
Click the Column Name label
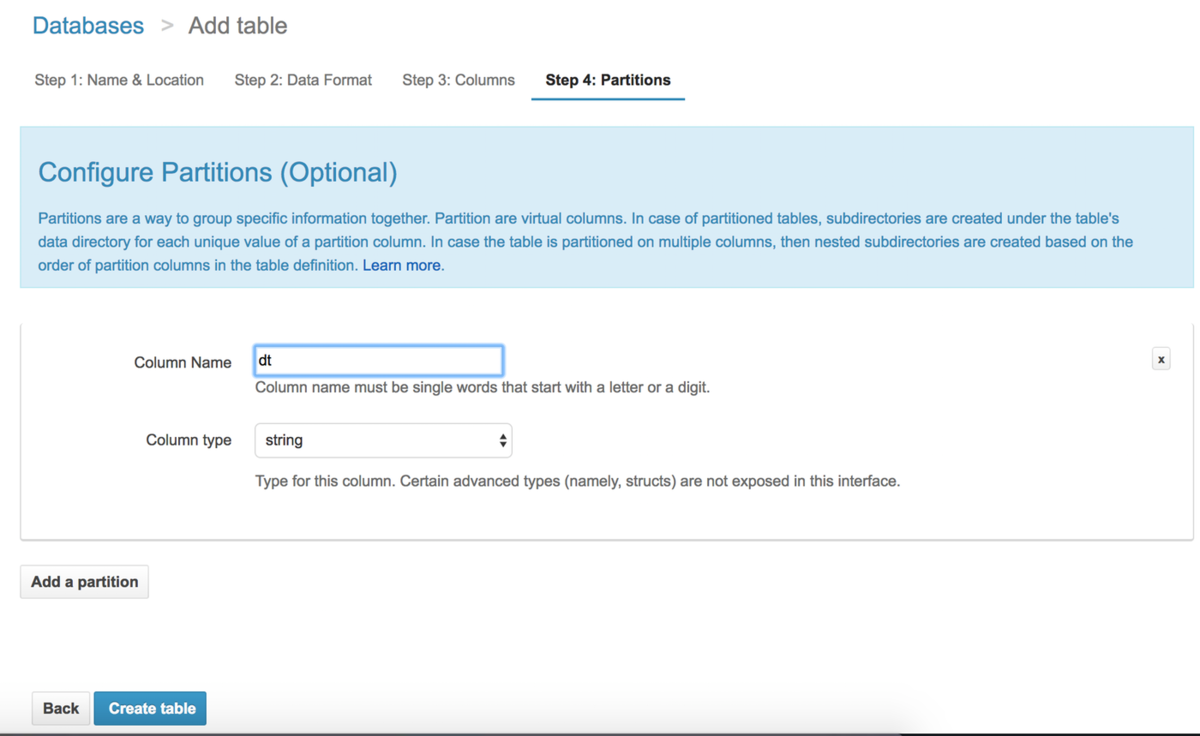click(183, 362)
